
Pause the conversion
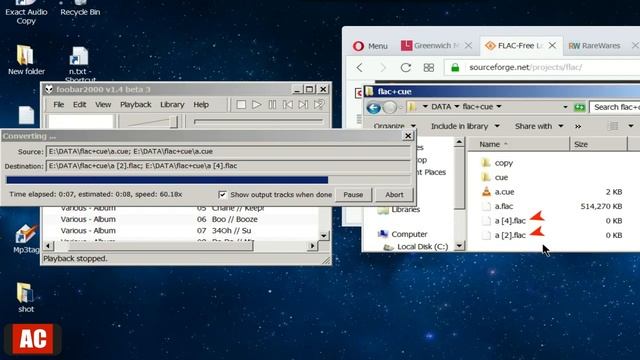(x=353, y=195)
